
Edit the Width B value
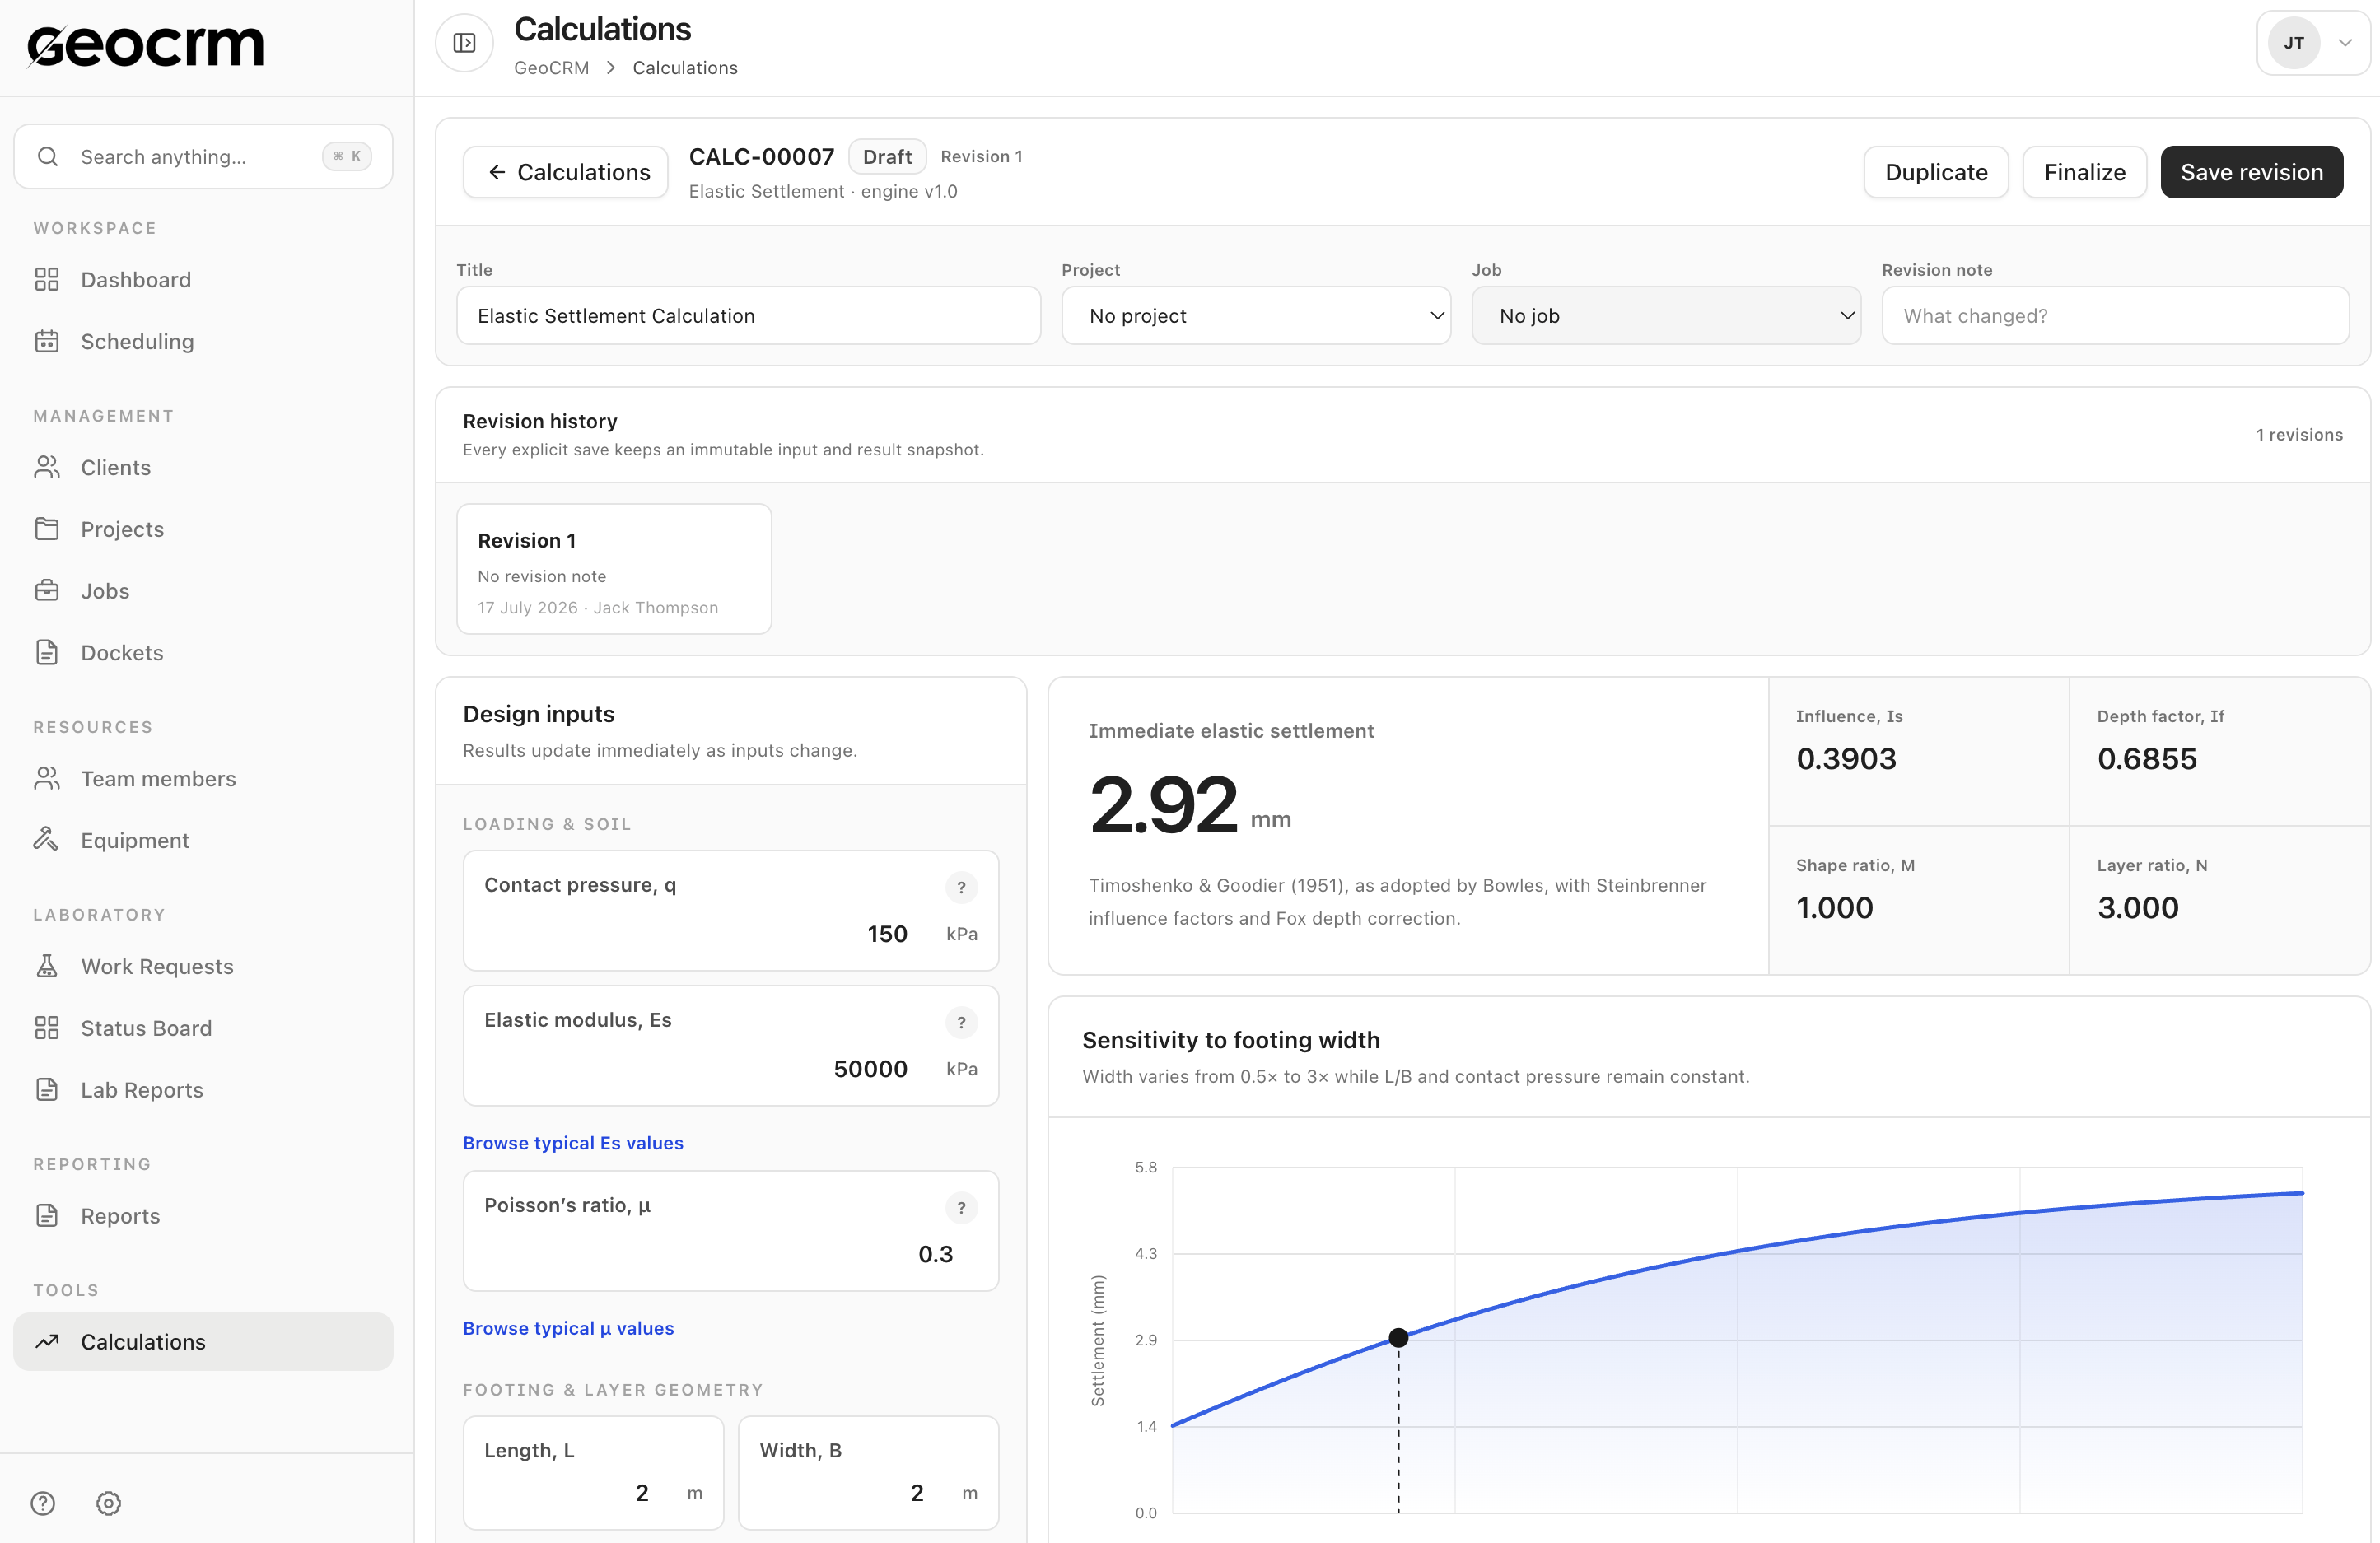click(x=917, y=1493)
